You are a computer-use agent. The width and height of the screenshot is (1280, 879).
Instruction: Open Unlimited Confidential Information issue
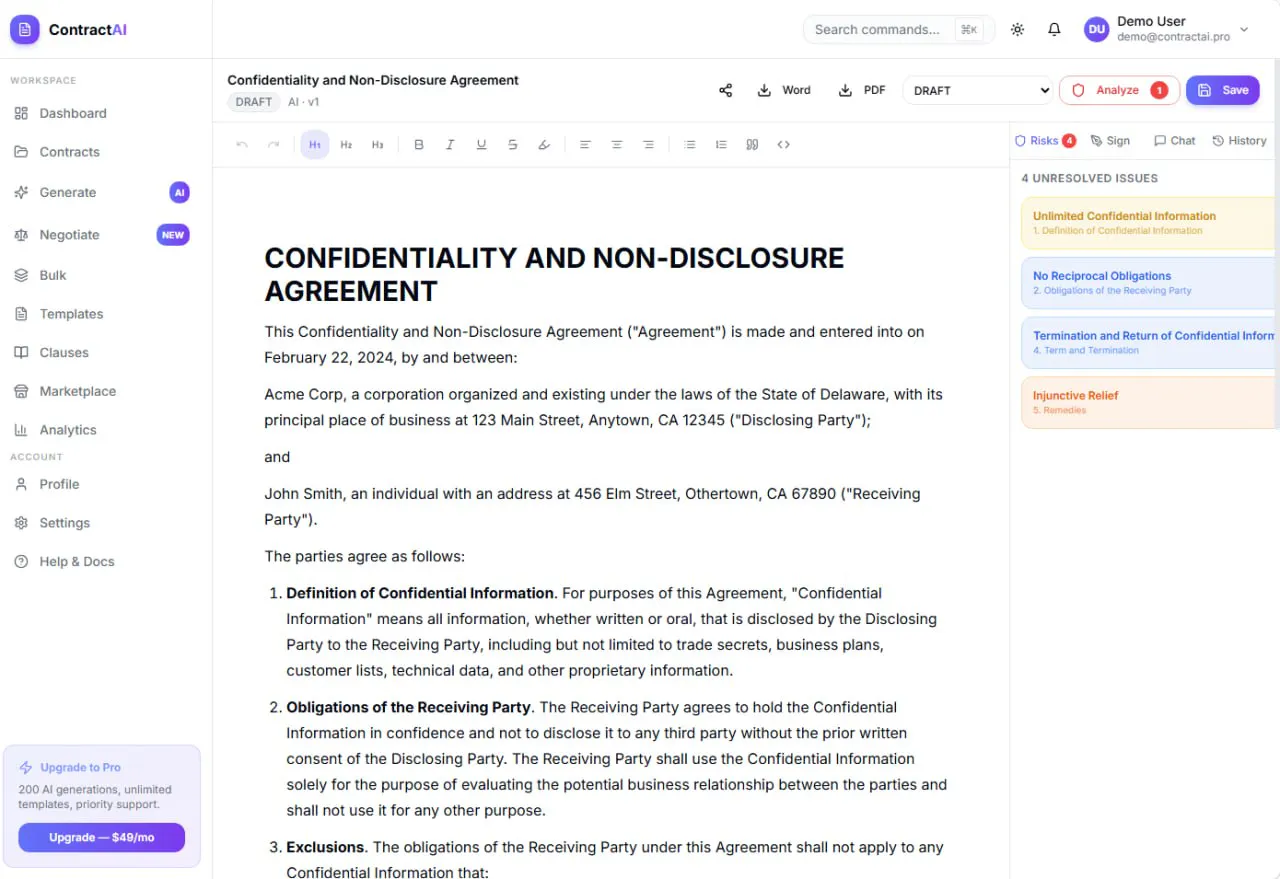tap(1150, 223)
